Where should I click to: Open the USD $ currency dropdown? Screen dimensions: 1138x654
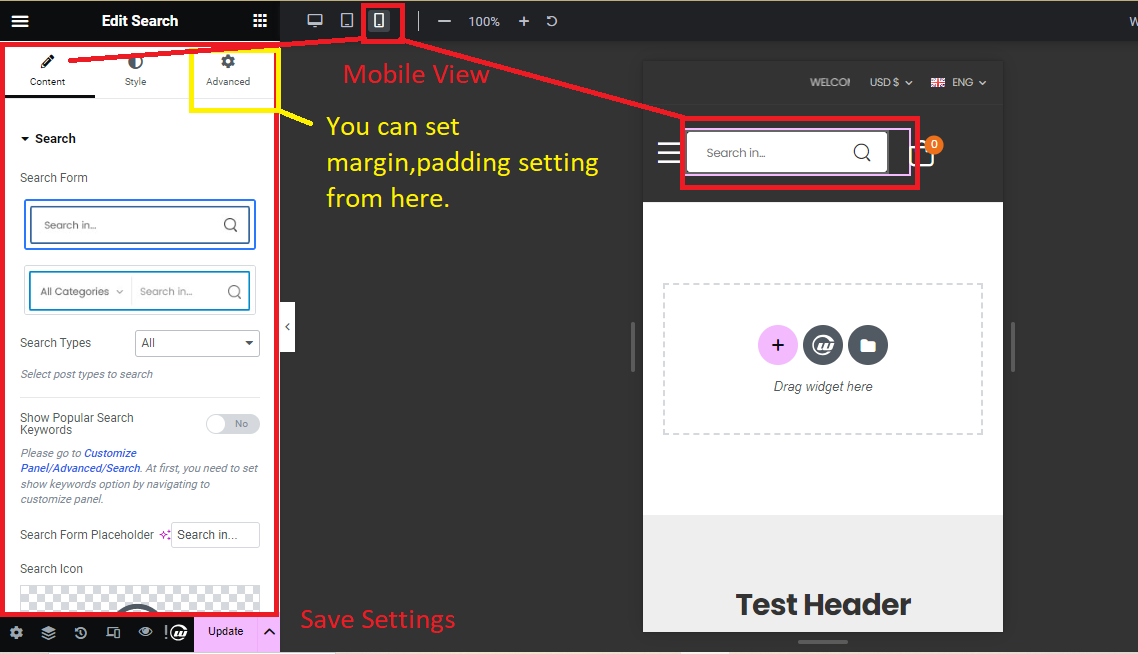(x=891, y=83)
